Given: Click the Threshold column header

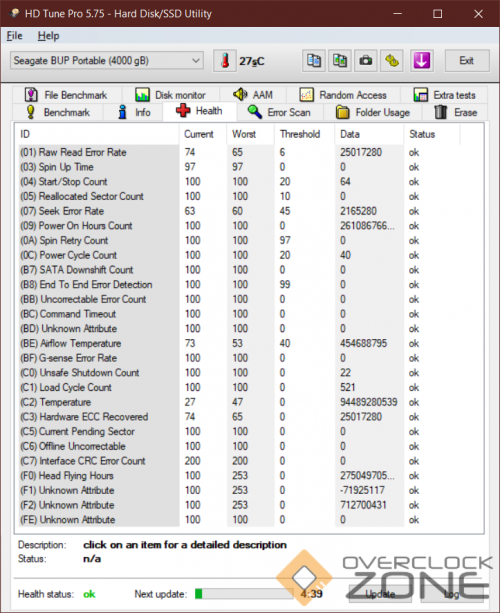Looking at the screenshot, I should coord(305,134).
